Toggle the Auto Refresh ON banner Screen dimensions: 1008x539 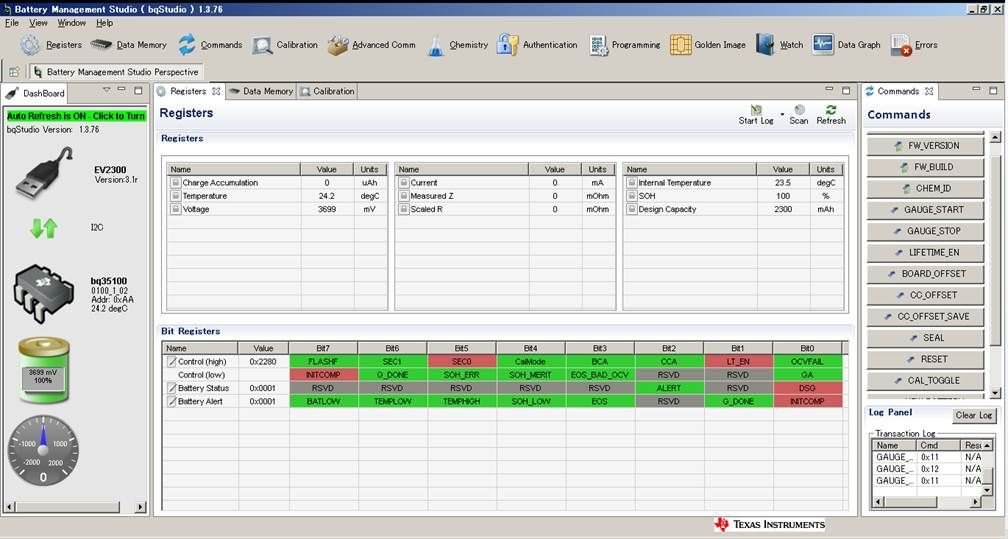pos(76,116)
